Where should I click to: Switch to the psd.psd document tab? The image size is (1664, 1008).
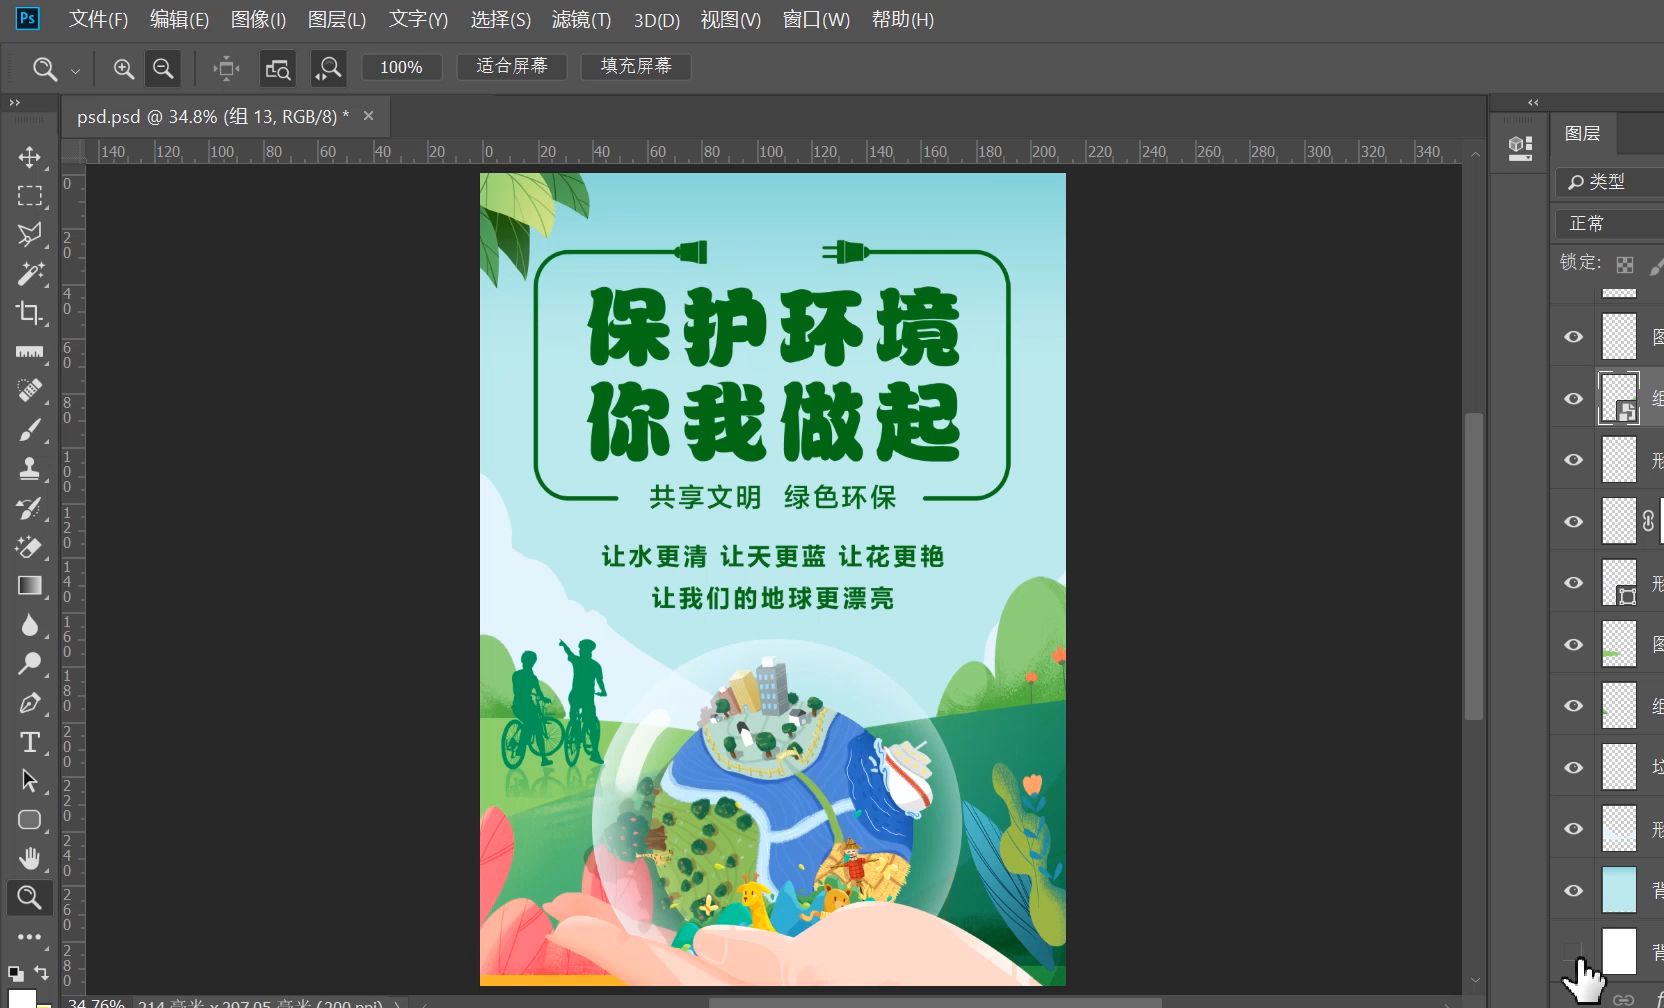[211, 116]
